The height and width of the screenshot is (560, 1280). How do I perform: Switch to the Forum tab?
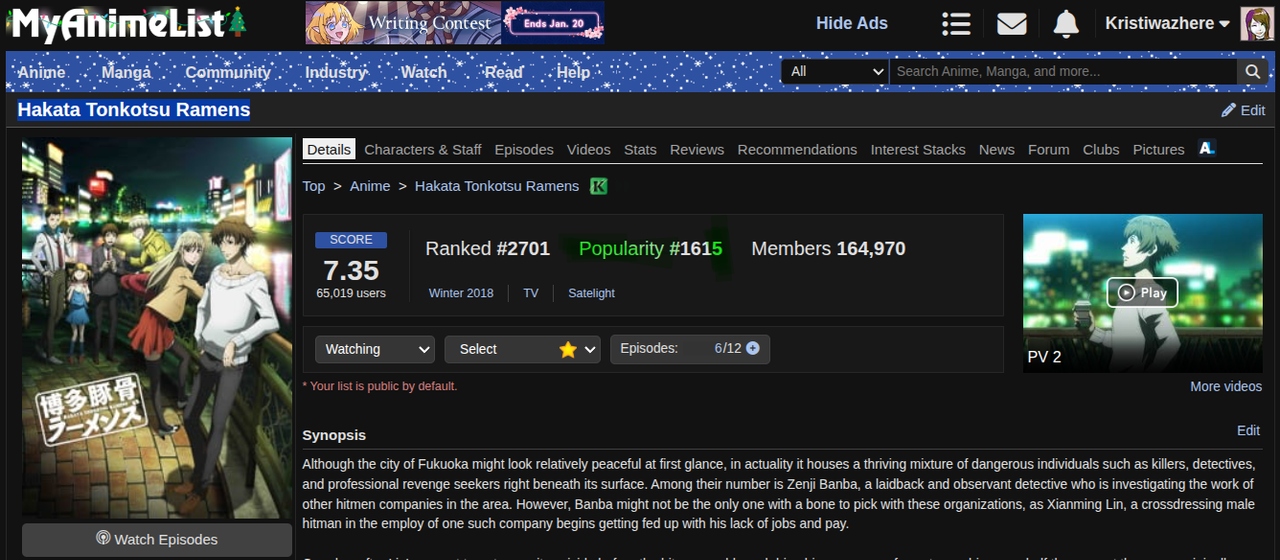(x=1049, y=149)
